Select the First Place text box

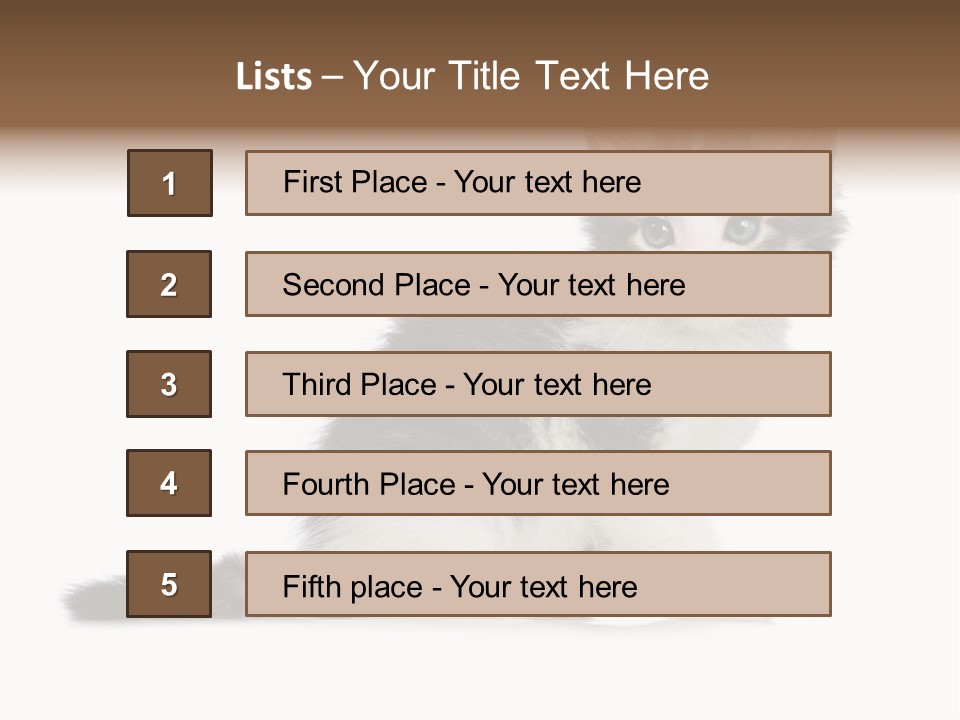point(538,183)
